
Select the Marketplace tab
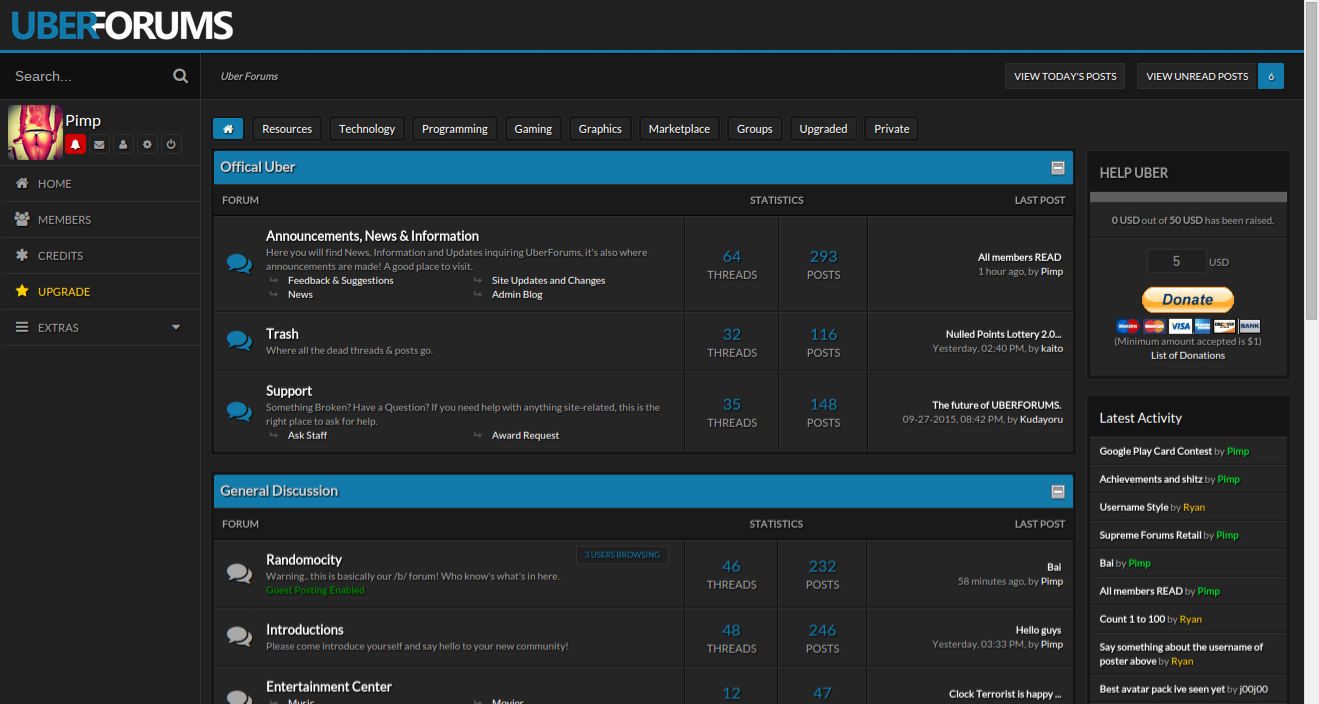679,129
